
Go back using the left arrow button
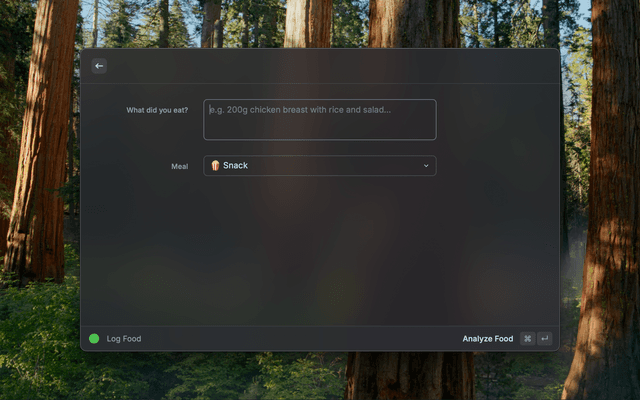(99, 66)
